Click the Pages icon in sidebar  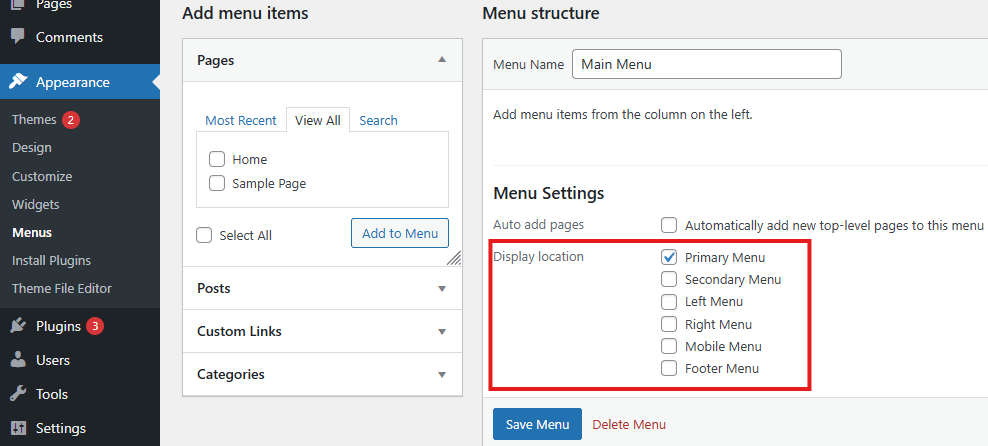pyautogui.click(x=18, y=4)
